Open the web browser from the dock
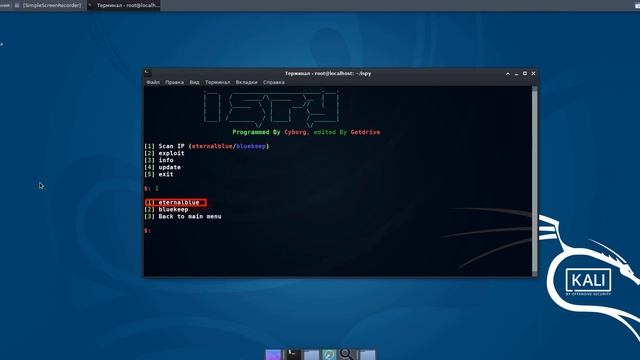Screen dimensions: 640x360 [x=329, y=354]
